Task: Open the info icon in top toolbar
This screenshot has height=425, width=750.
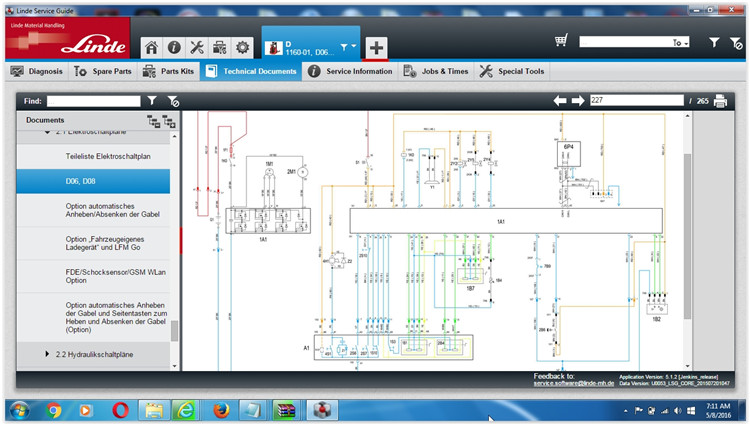Action: click(174, 47)
